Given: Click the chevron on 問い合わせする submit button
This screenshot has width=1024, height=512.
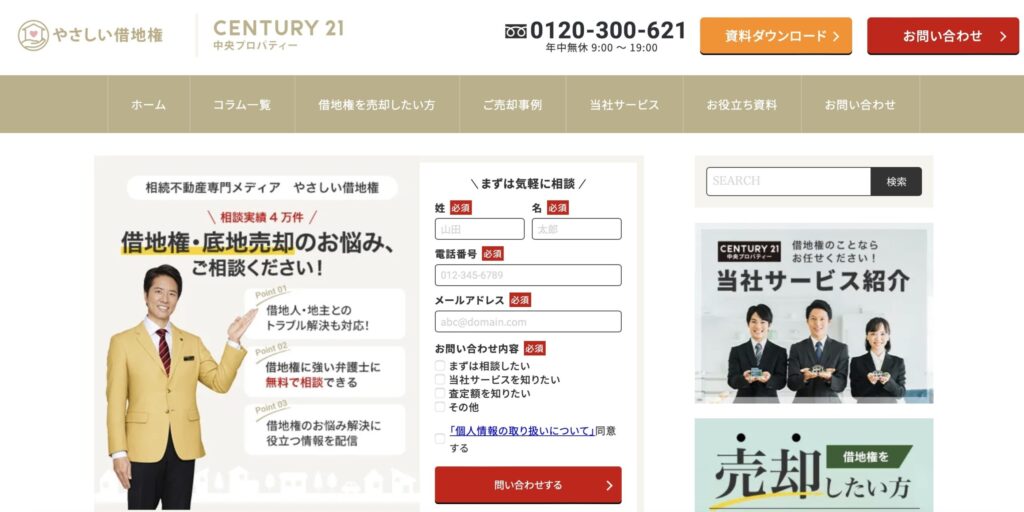Looking at the screenshot, I should pyautogui.click(x=609, y=485).
